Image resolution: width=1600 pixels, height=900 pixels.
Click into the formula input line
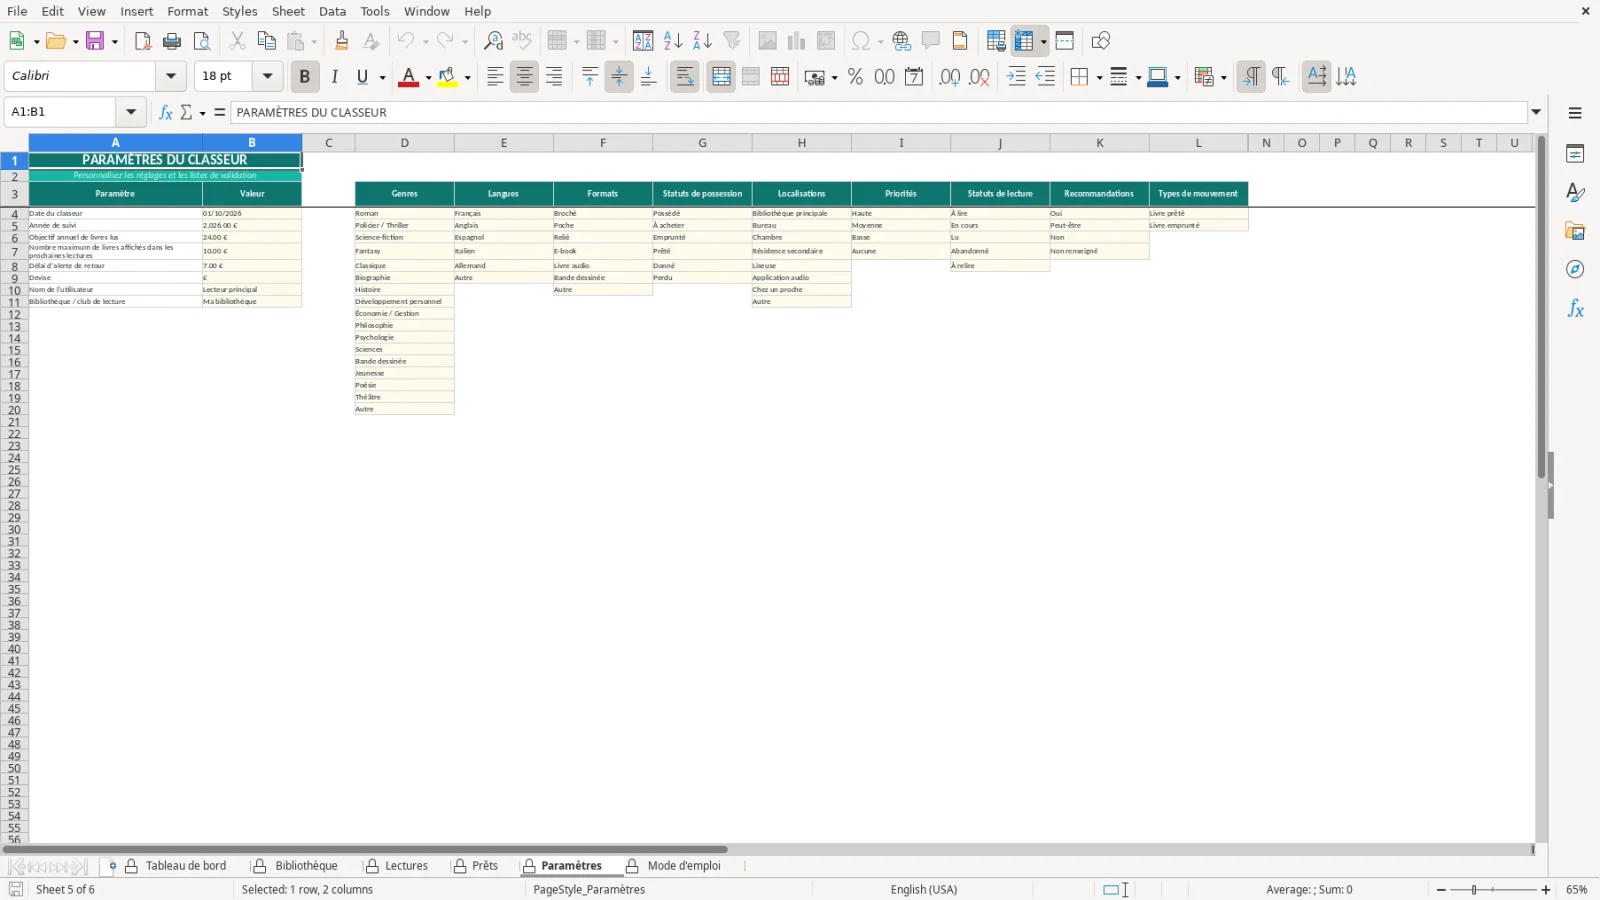point(879,112)
